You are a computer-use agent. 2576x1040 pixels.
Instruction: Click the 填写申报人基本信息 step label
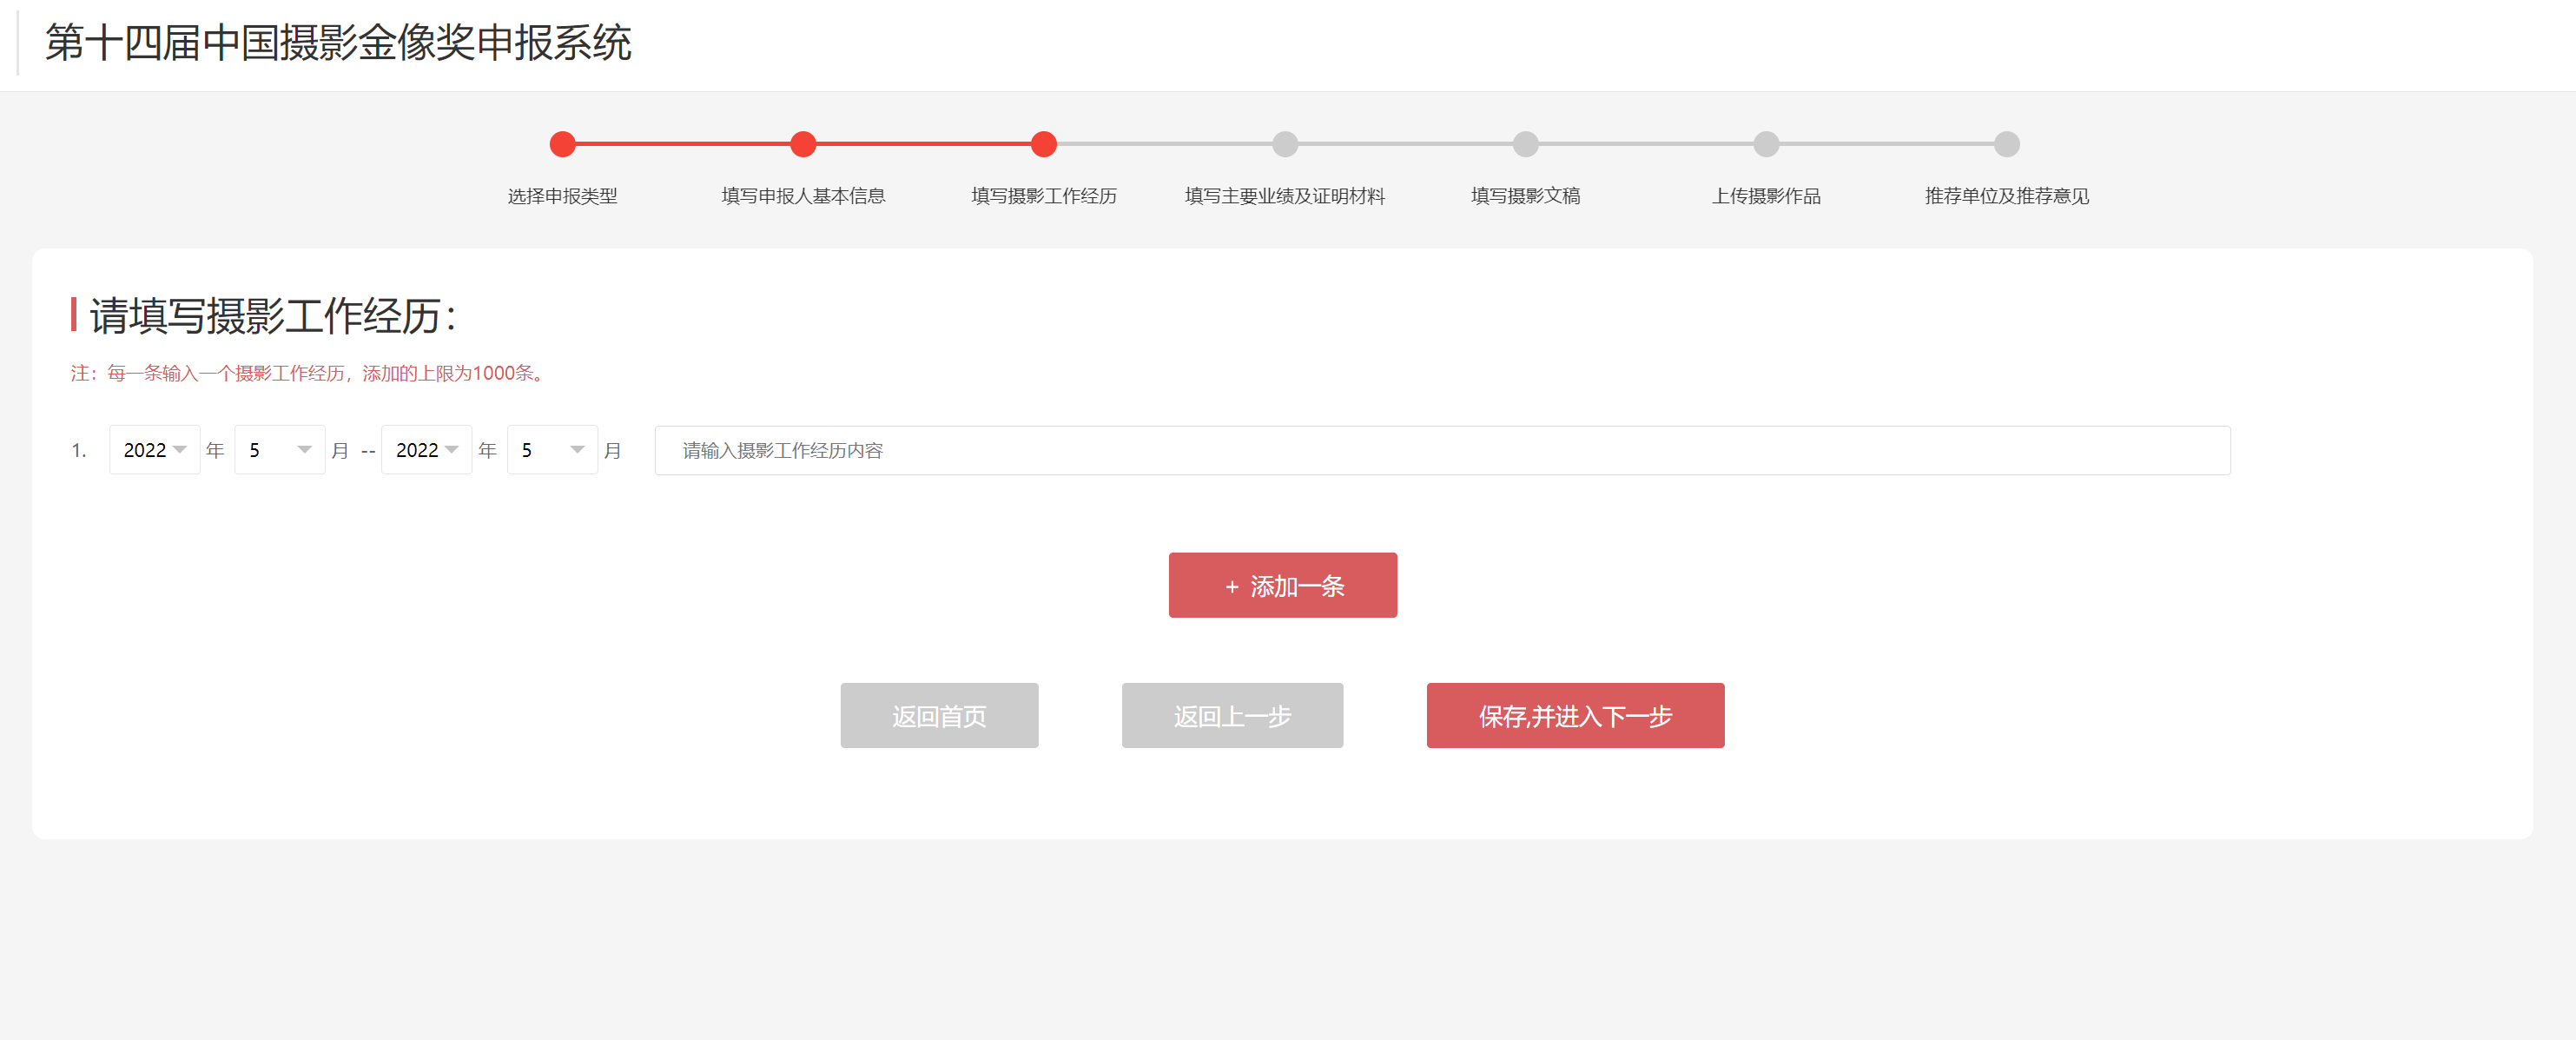[803, 196]
